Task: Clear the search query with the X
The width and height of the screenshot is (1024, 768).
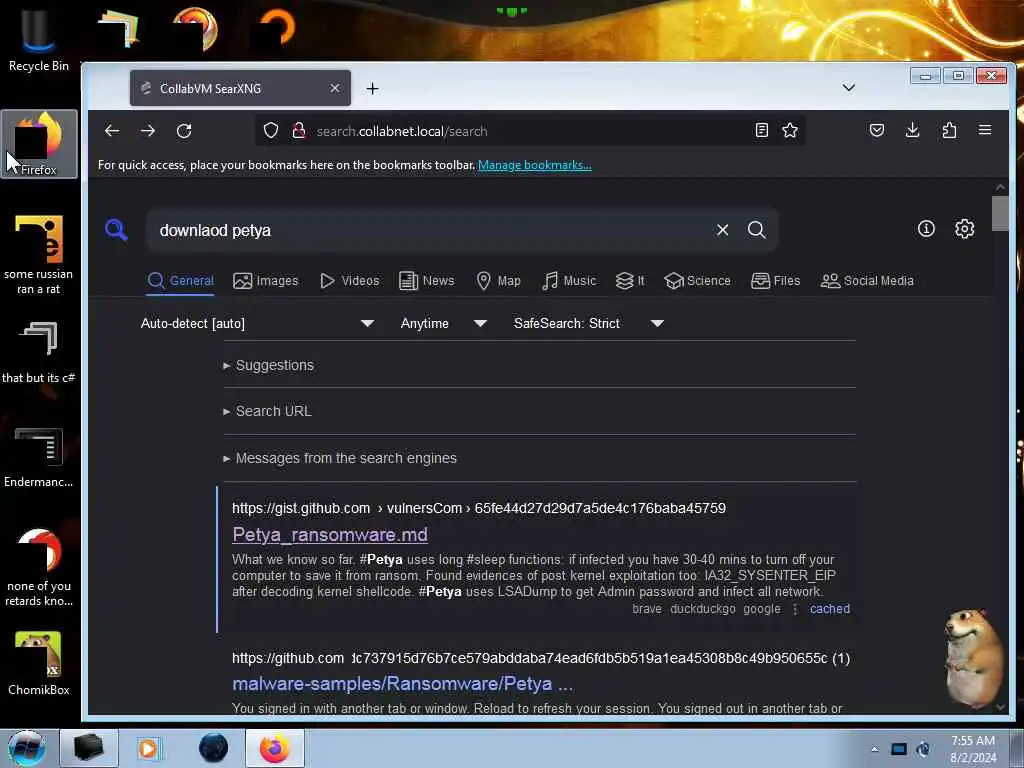Action: 722,230
